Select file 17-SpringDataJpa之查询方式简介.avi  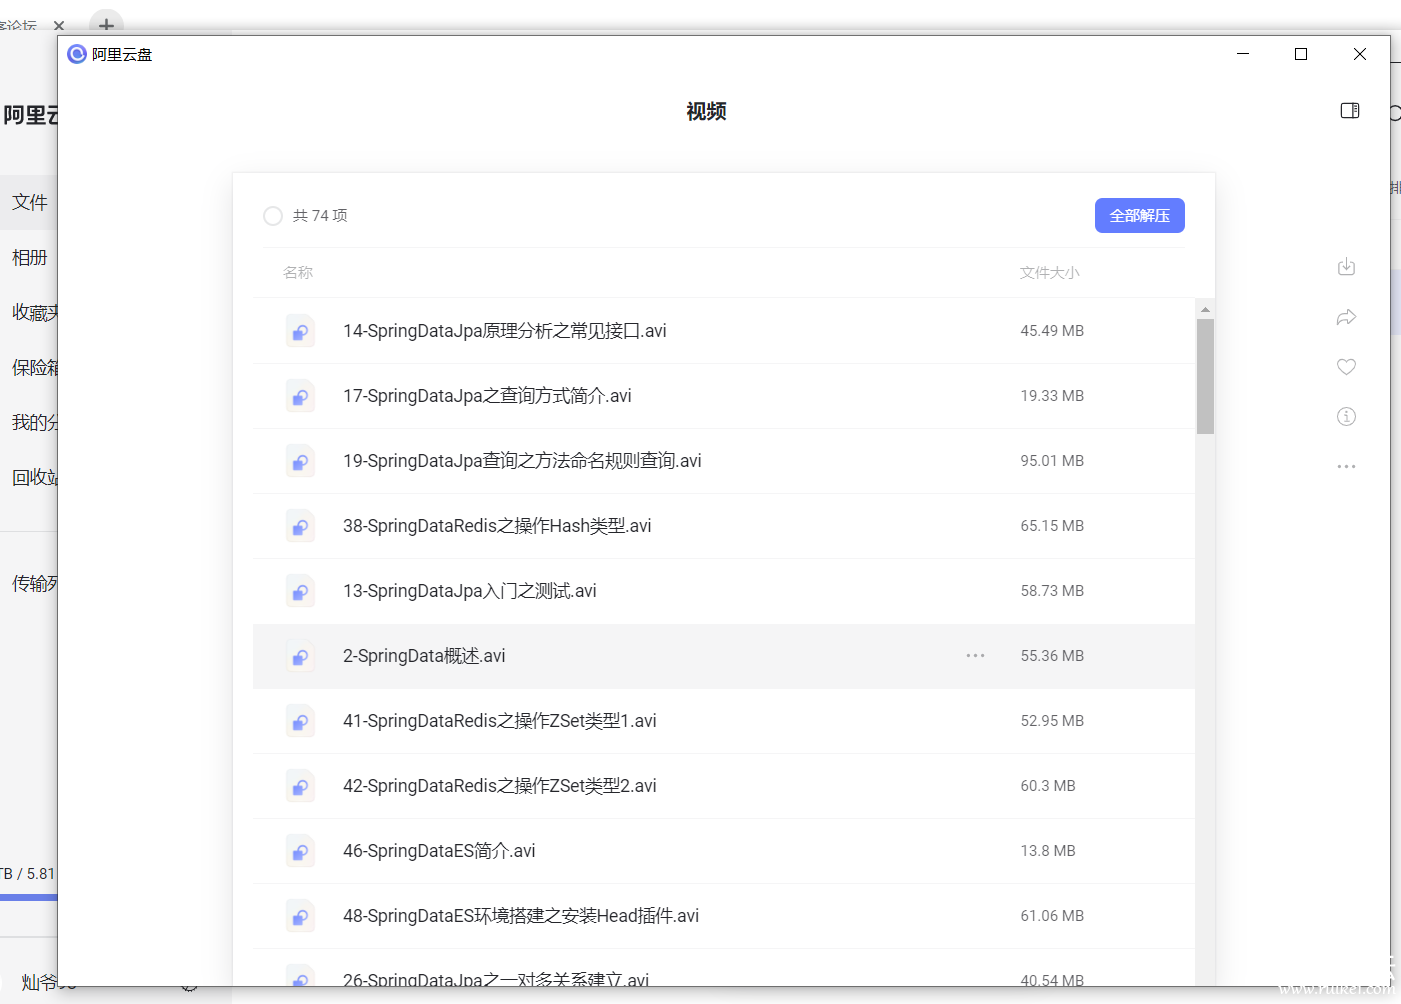tap(487, 396)
